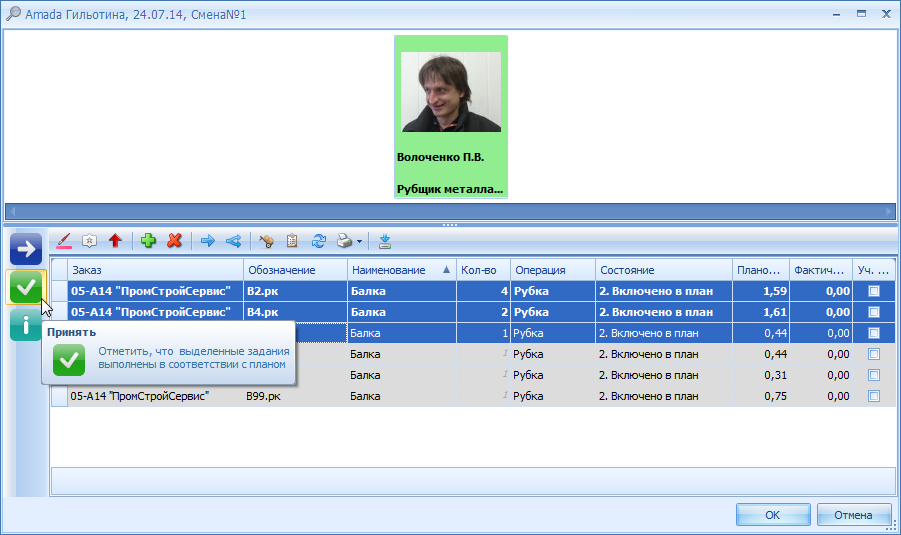Image resolution: width=901 pixels, height=535 pixels.
Task: Click the OK button
Action: click(x=773, y=515)
